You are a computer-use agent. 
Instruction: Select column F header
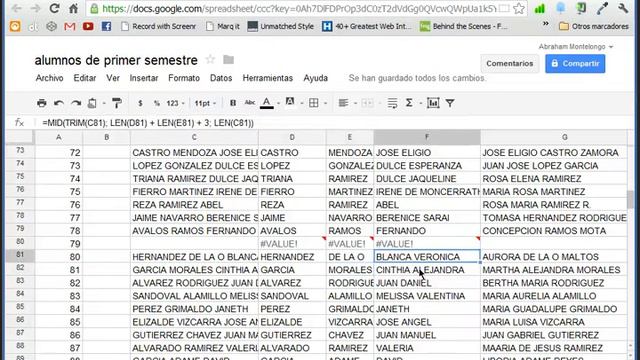pyautogui.click(x=427, y=137)
